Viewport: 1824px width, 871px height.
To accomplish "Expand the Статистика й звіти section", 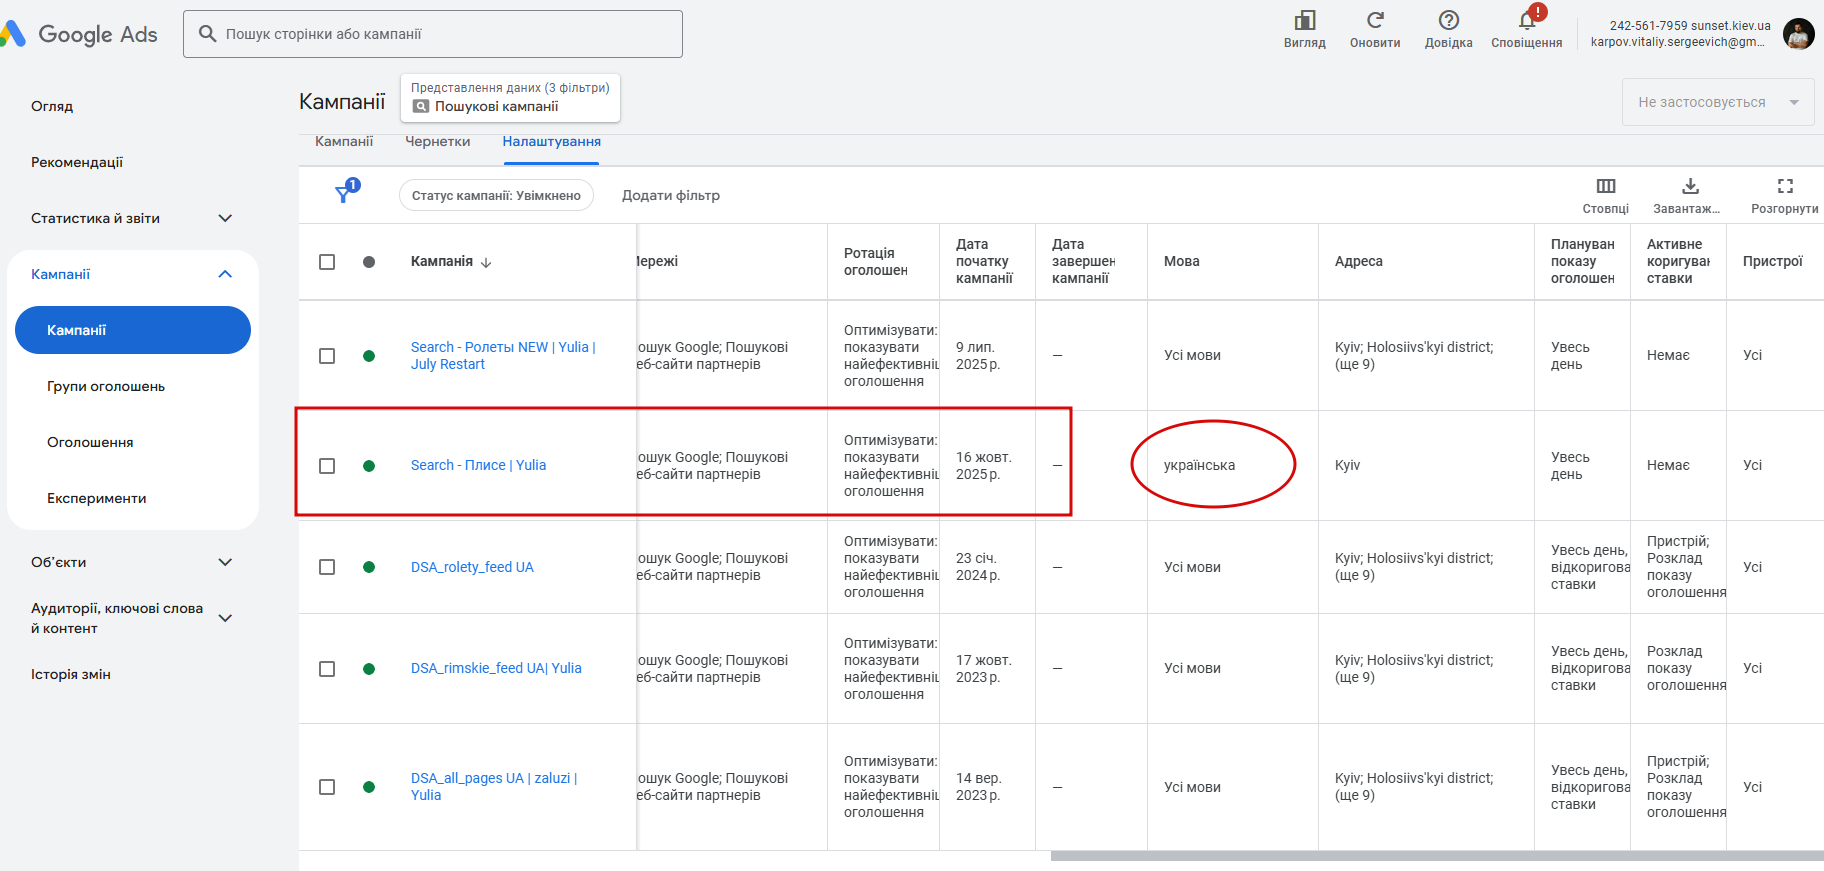I will (225, 218).
